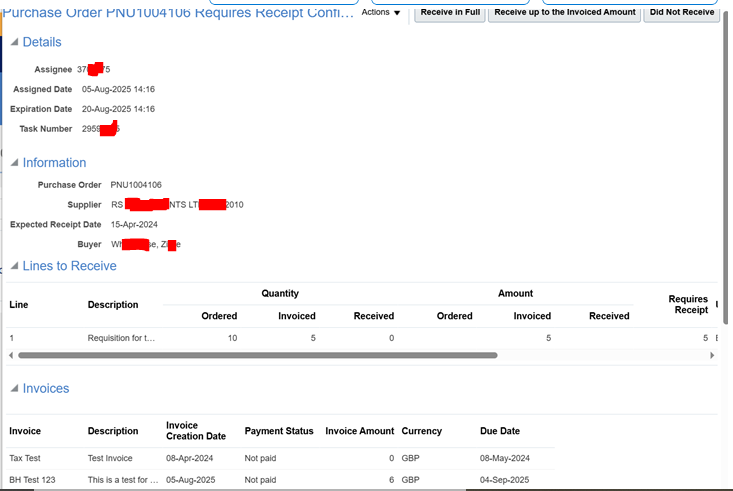Select purchase order number PNU1004106
Viewport: 733px width, 491px height.
click(136, 185)
